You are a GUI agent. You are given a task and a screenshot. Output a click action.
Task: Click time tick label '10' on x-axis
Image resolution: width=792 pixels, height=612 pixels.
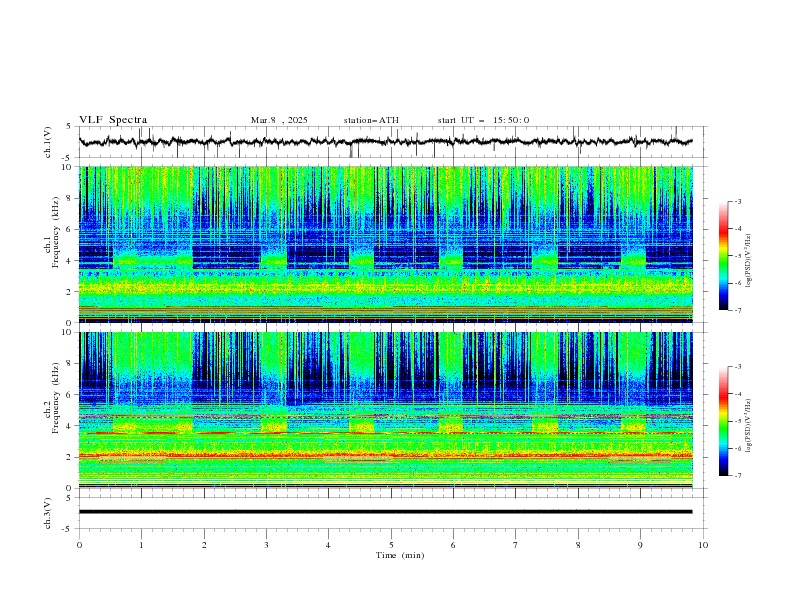(703, 545)
